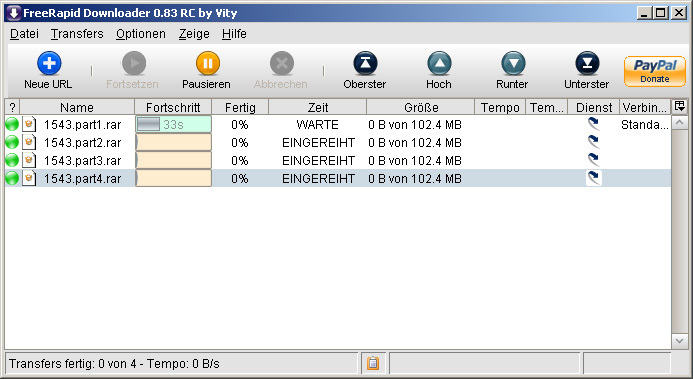Select file 1543.part2.rar

point(82,143)
